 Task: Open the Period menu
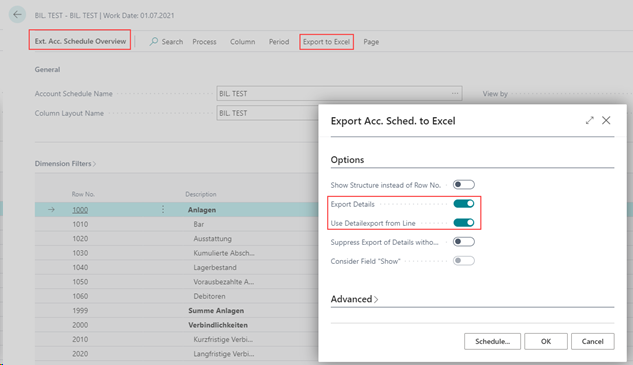279,42
